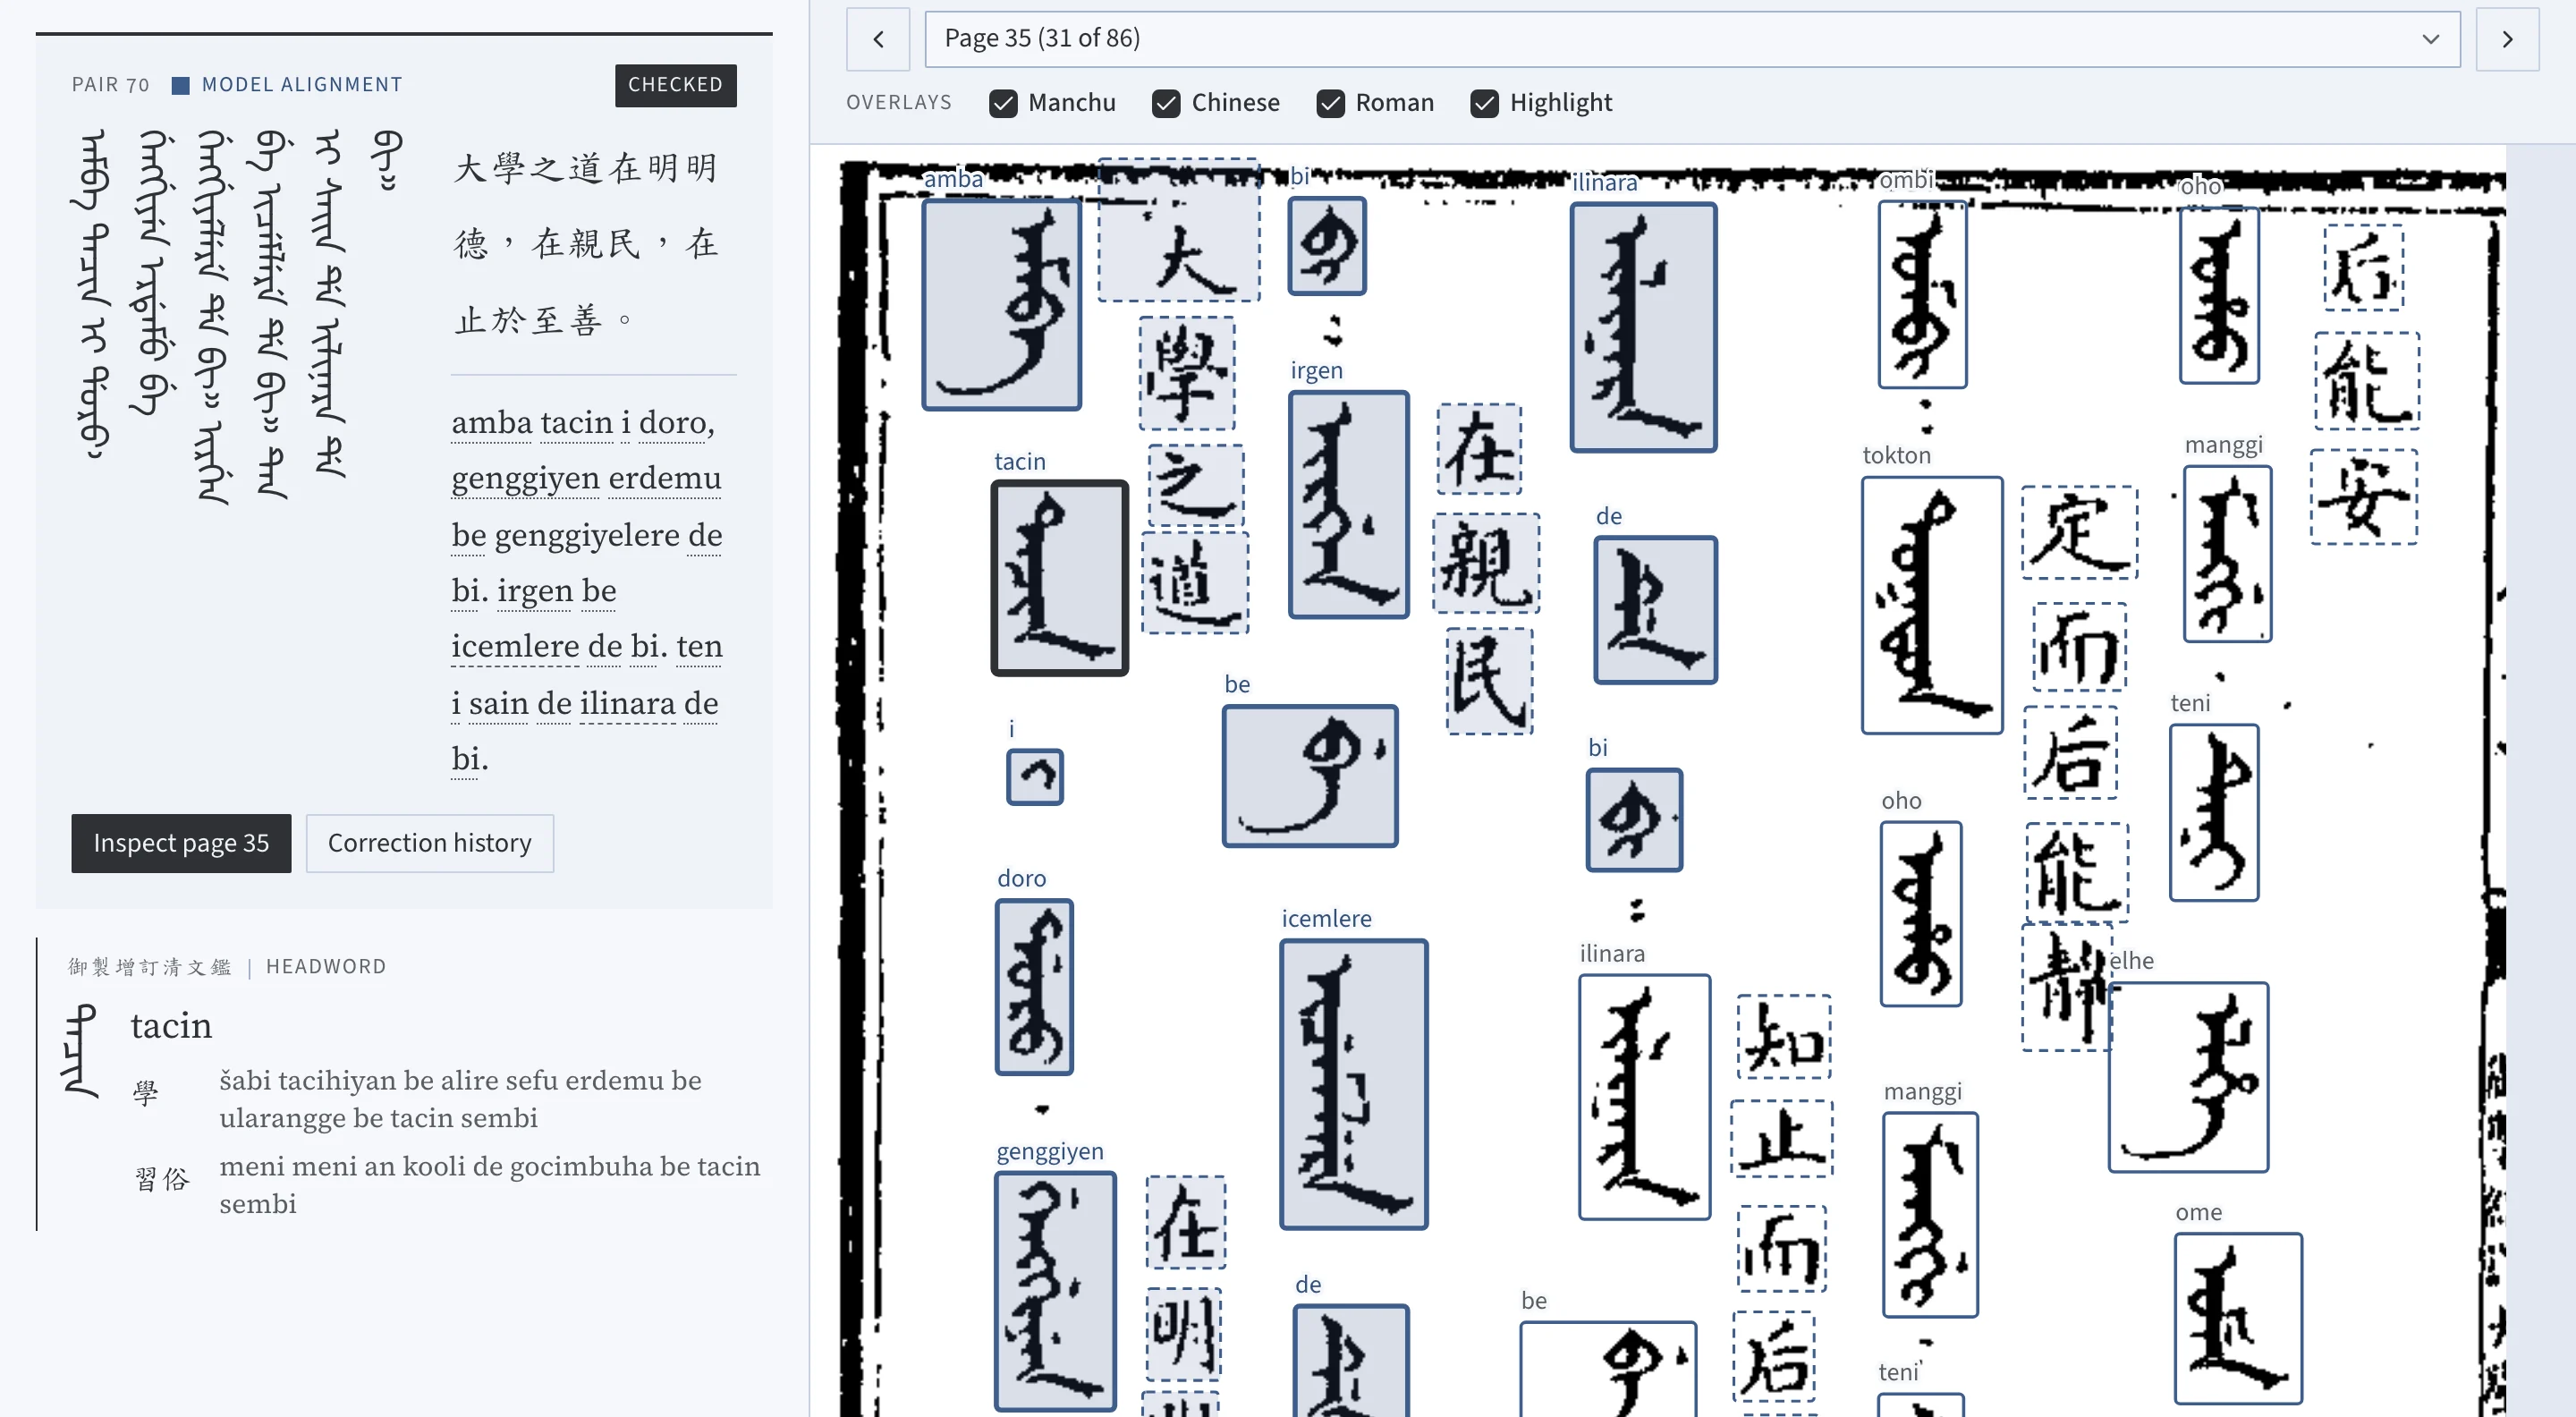Click the dashed box around Chinese character 安
The height and width of the screenshot is (1417, 2576).
click(x=2363, y=496)
